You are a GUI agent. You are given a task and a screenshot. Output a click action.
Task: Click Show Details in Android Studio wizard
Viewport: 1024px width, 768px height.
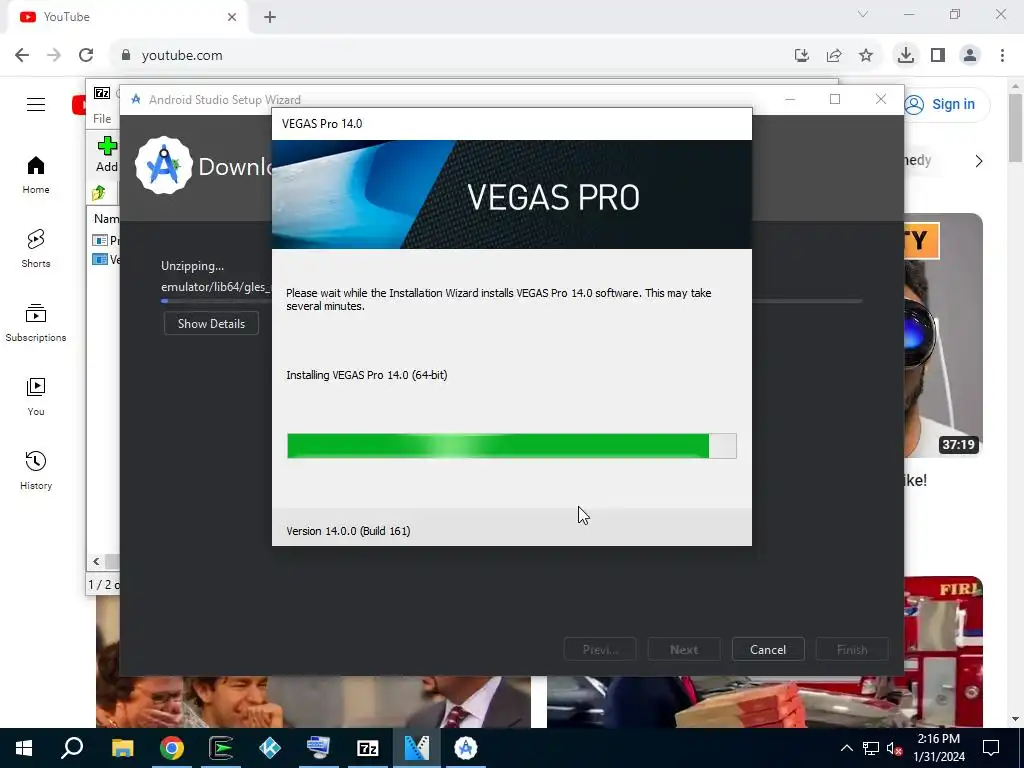(211, 323)
